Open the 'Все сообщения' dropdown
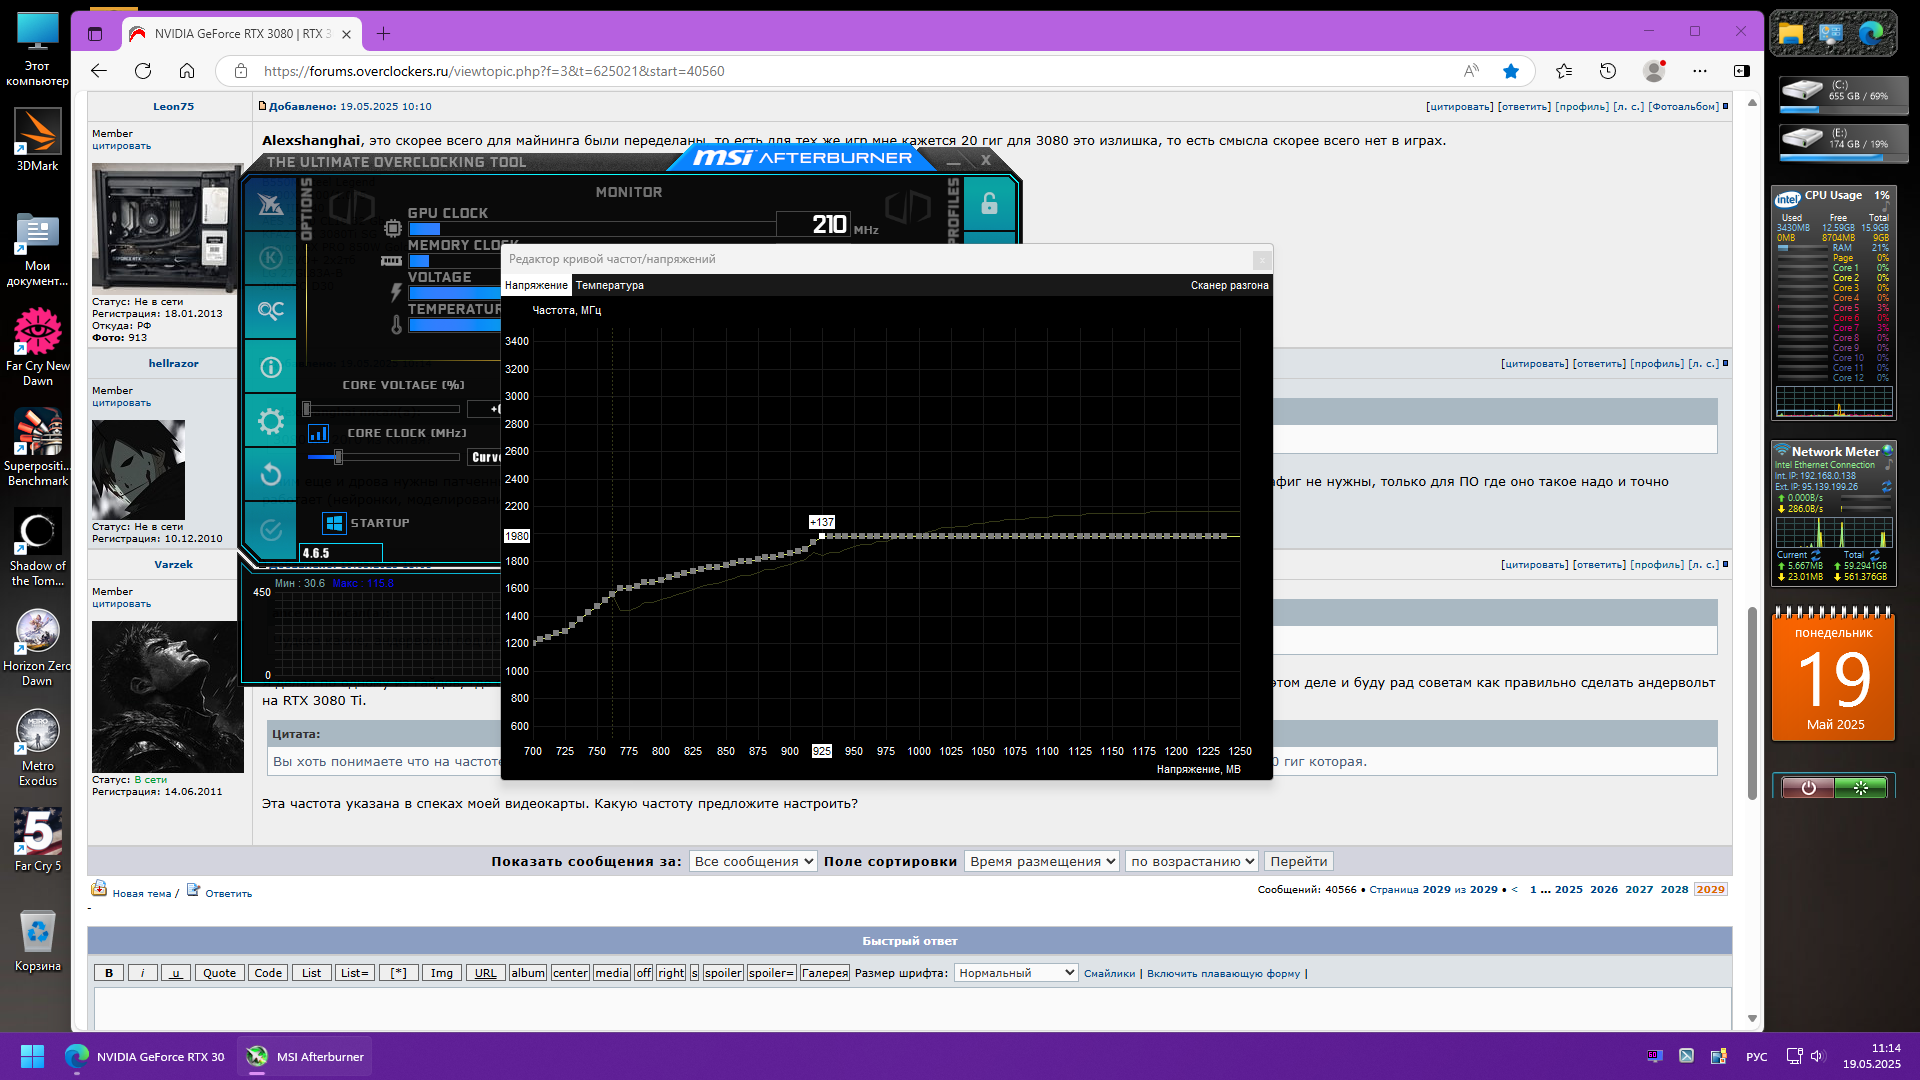 pos(753,861)
